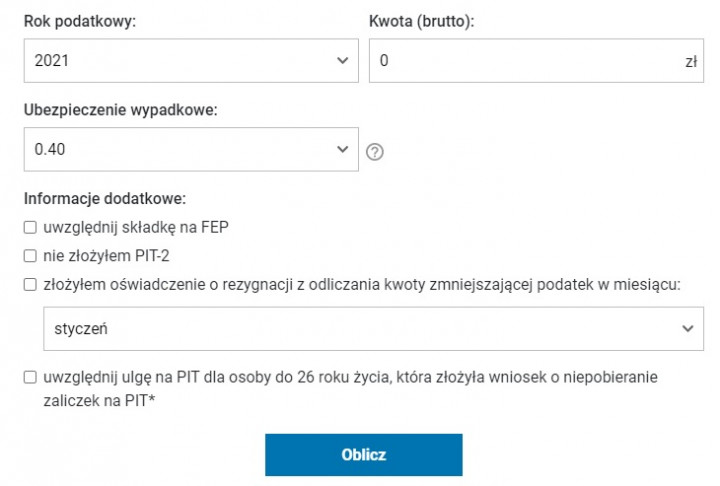This screenshot has height=486, width=720.
Task: Click the nie złożyłem PIT-2 label text
Action: coord(107,256)
